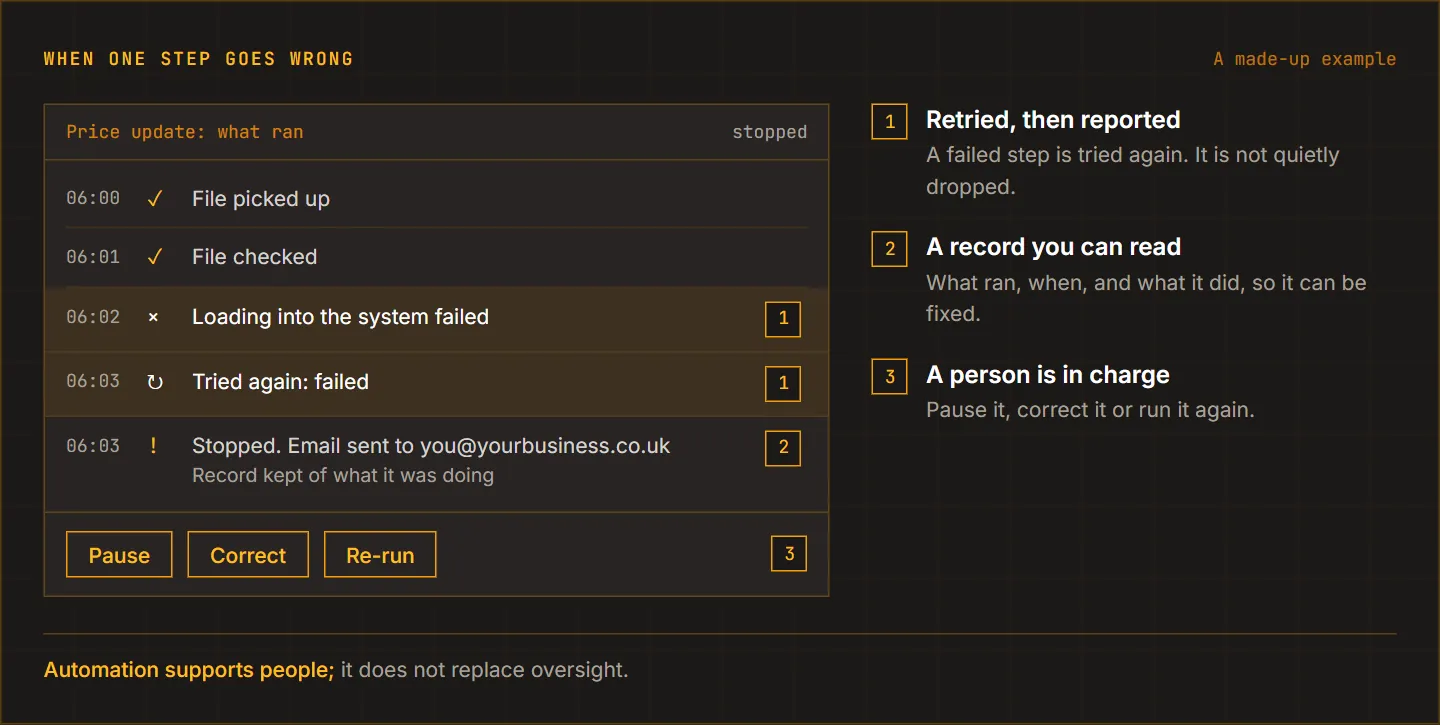This screenshot has width=1440, height=725.
Task: Select the number 3 badge beside the Re-run button
Action: tap(789, 554)
